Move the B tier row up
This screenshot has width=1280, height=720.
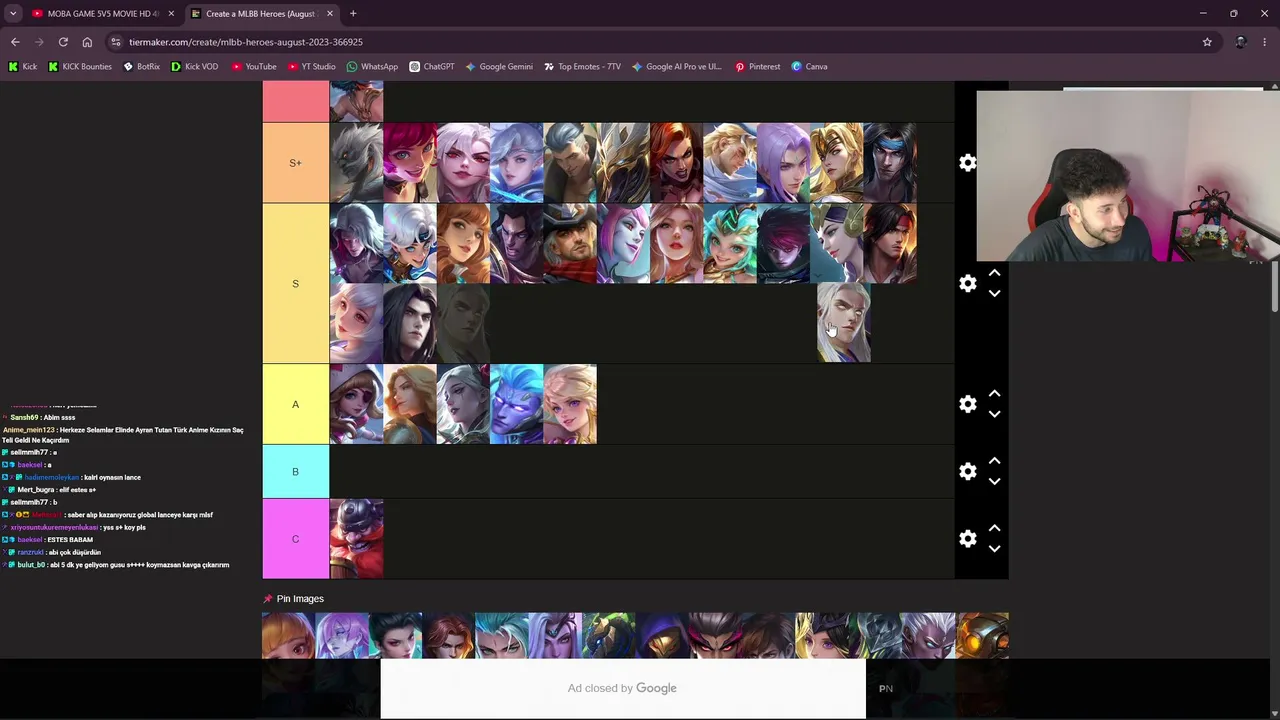point(994,461)
